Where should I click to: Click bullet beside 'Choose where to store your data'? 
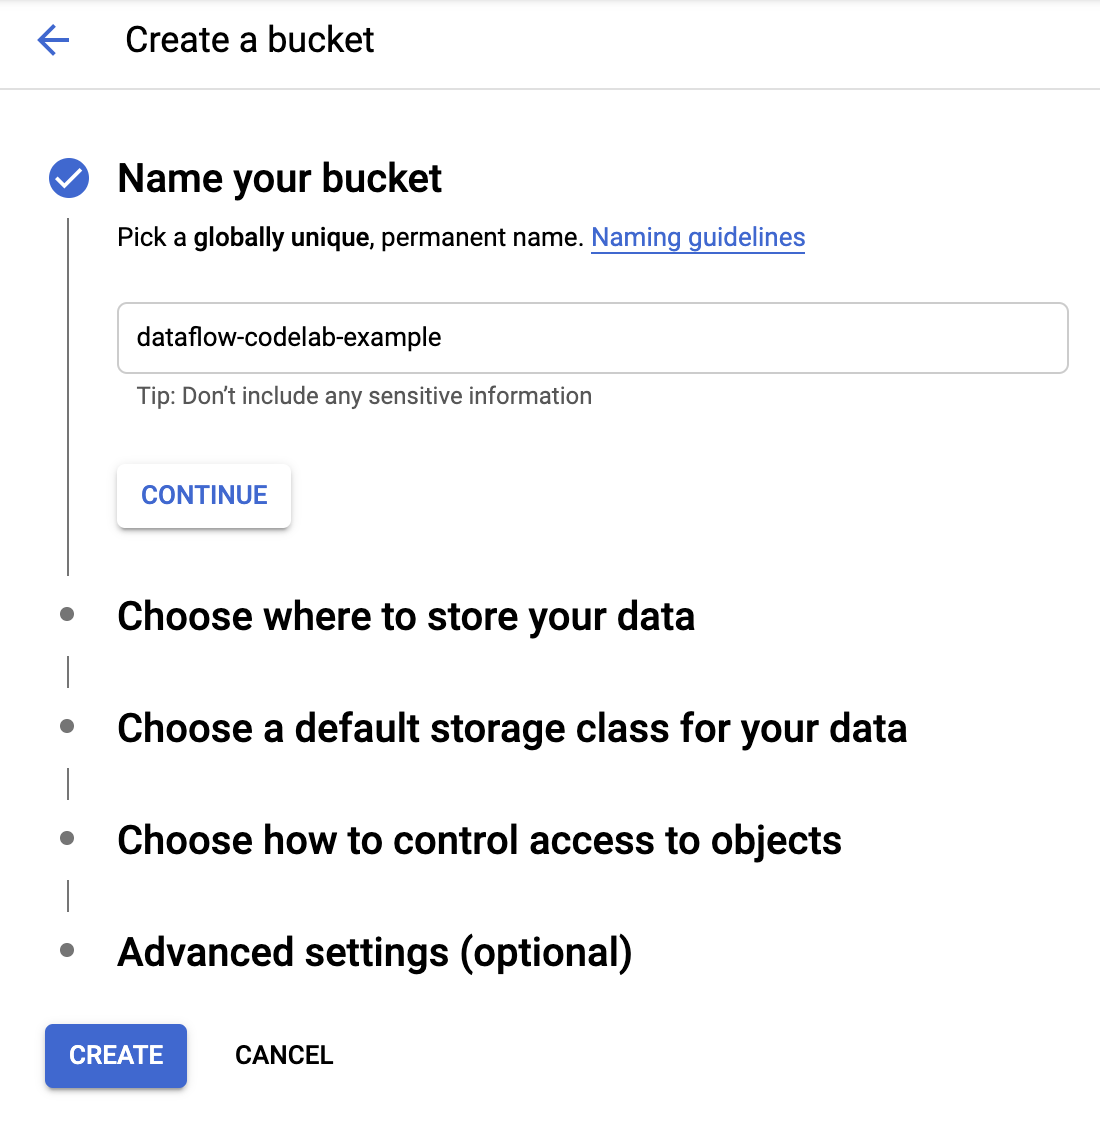click(68, 615)
